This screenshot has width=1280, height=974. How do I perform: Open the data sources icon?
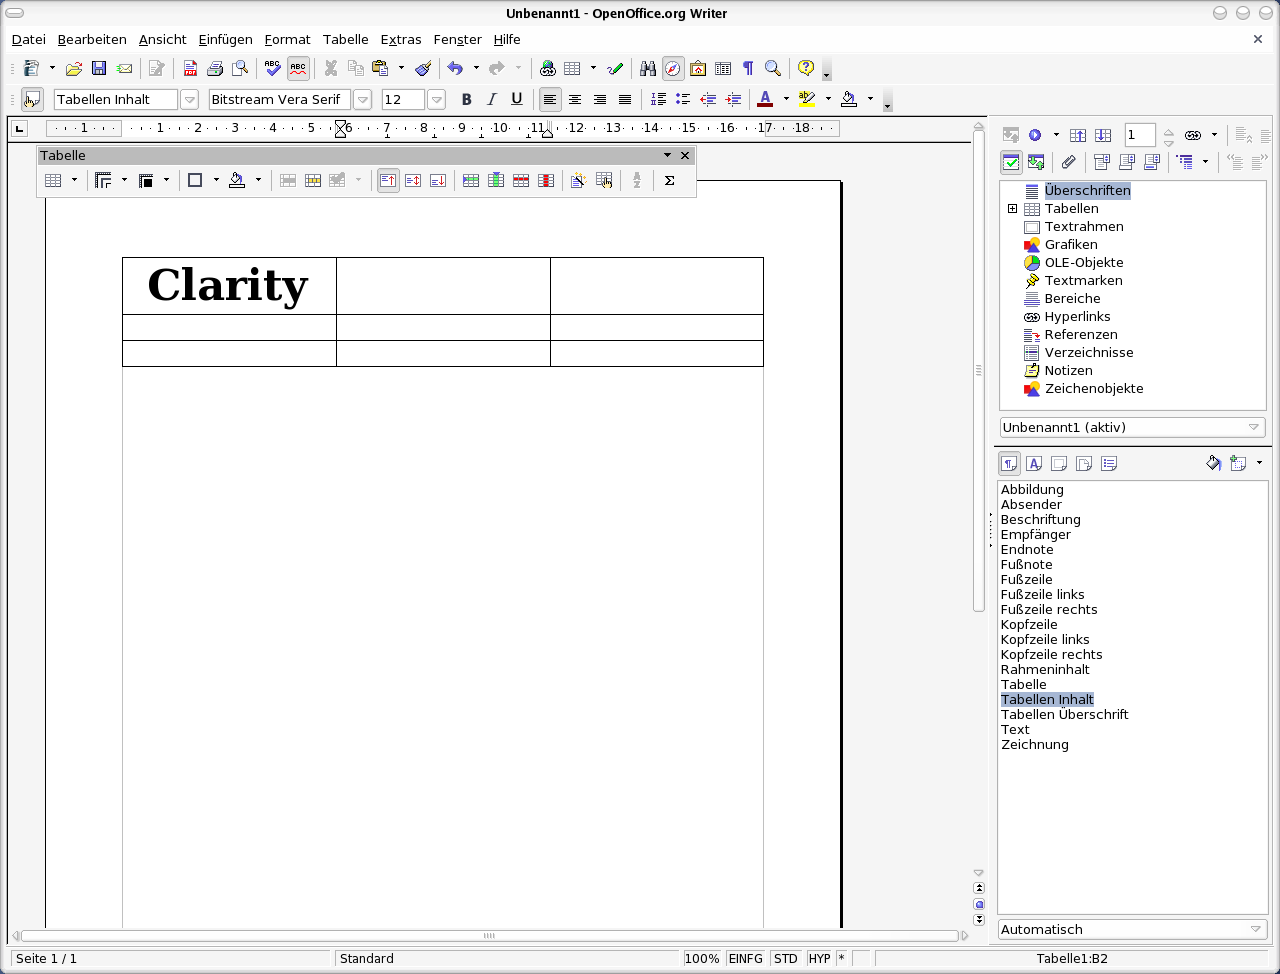[x=723, y=69]
